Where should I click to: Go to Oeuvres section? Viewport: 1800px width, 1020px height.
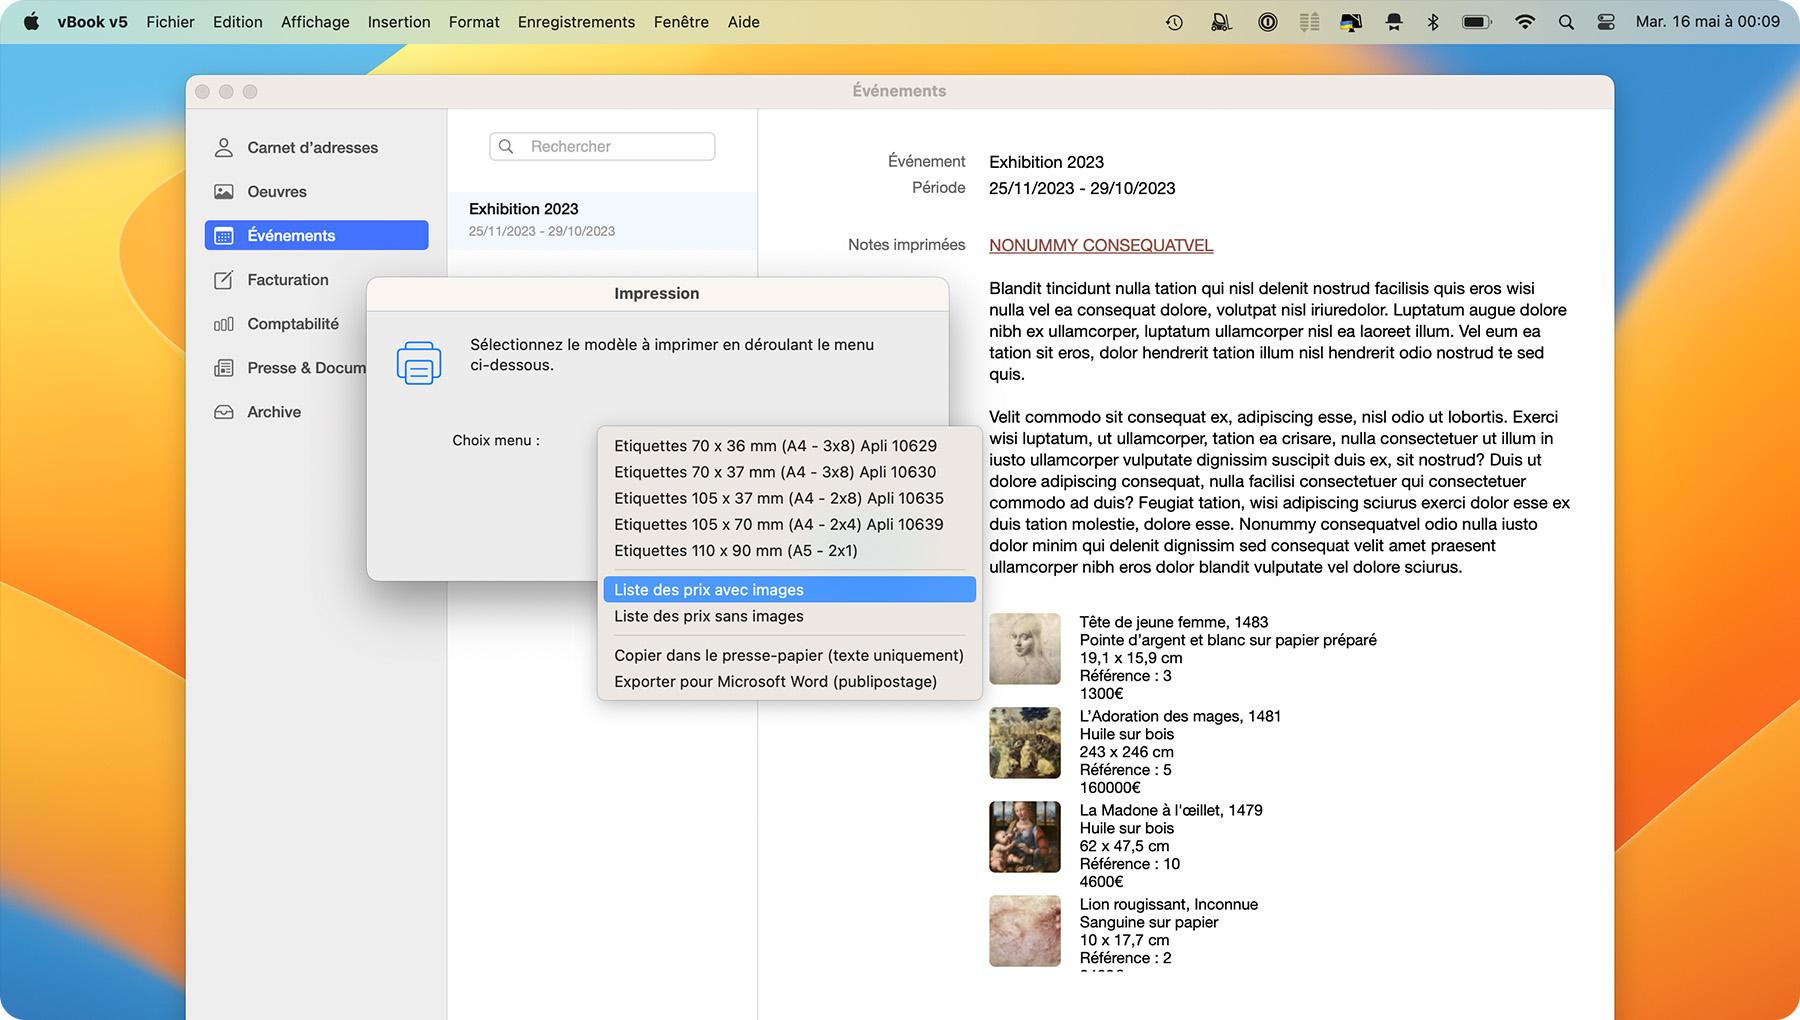pyautogui.click(x=316, y=192)
